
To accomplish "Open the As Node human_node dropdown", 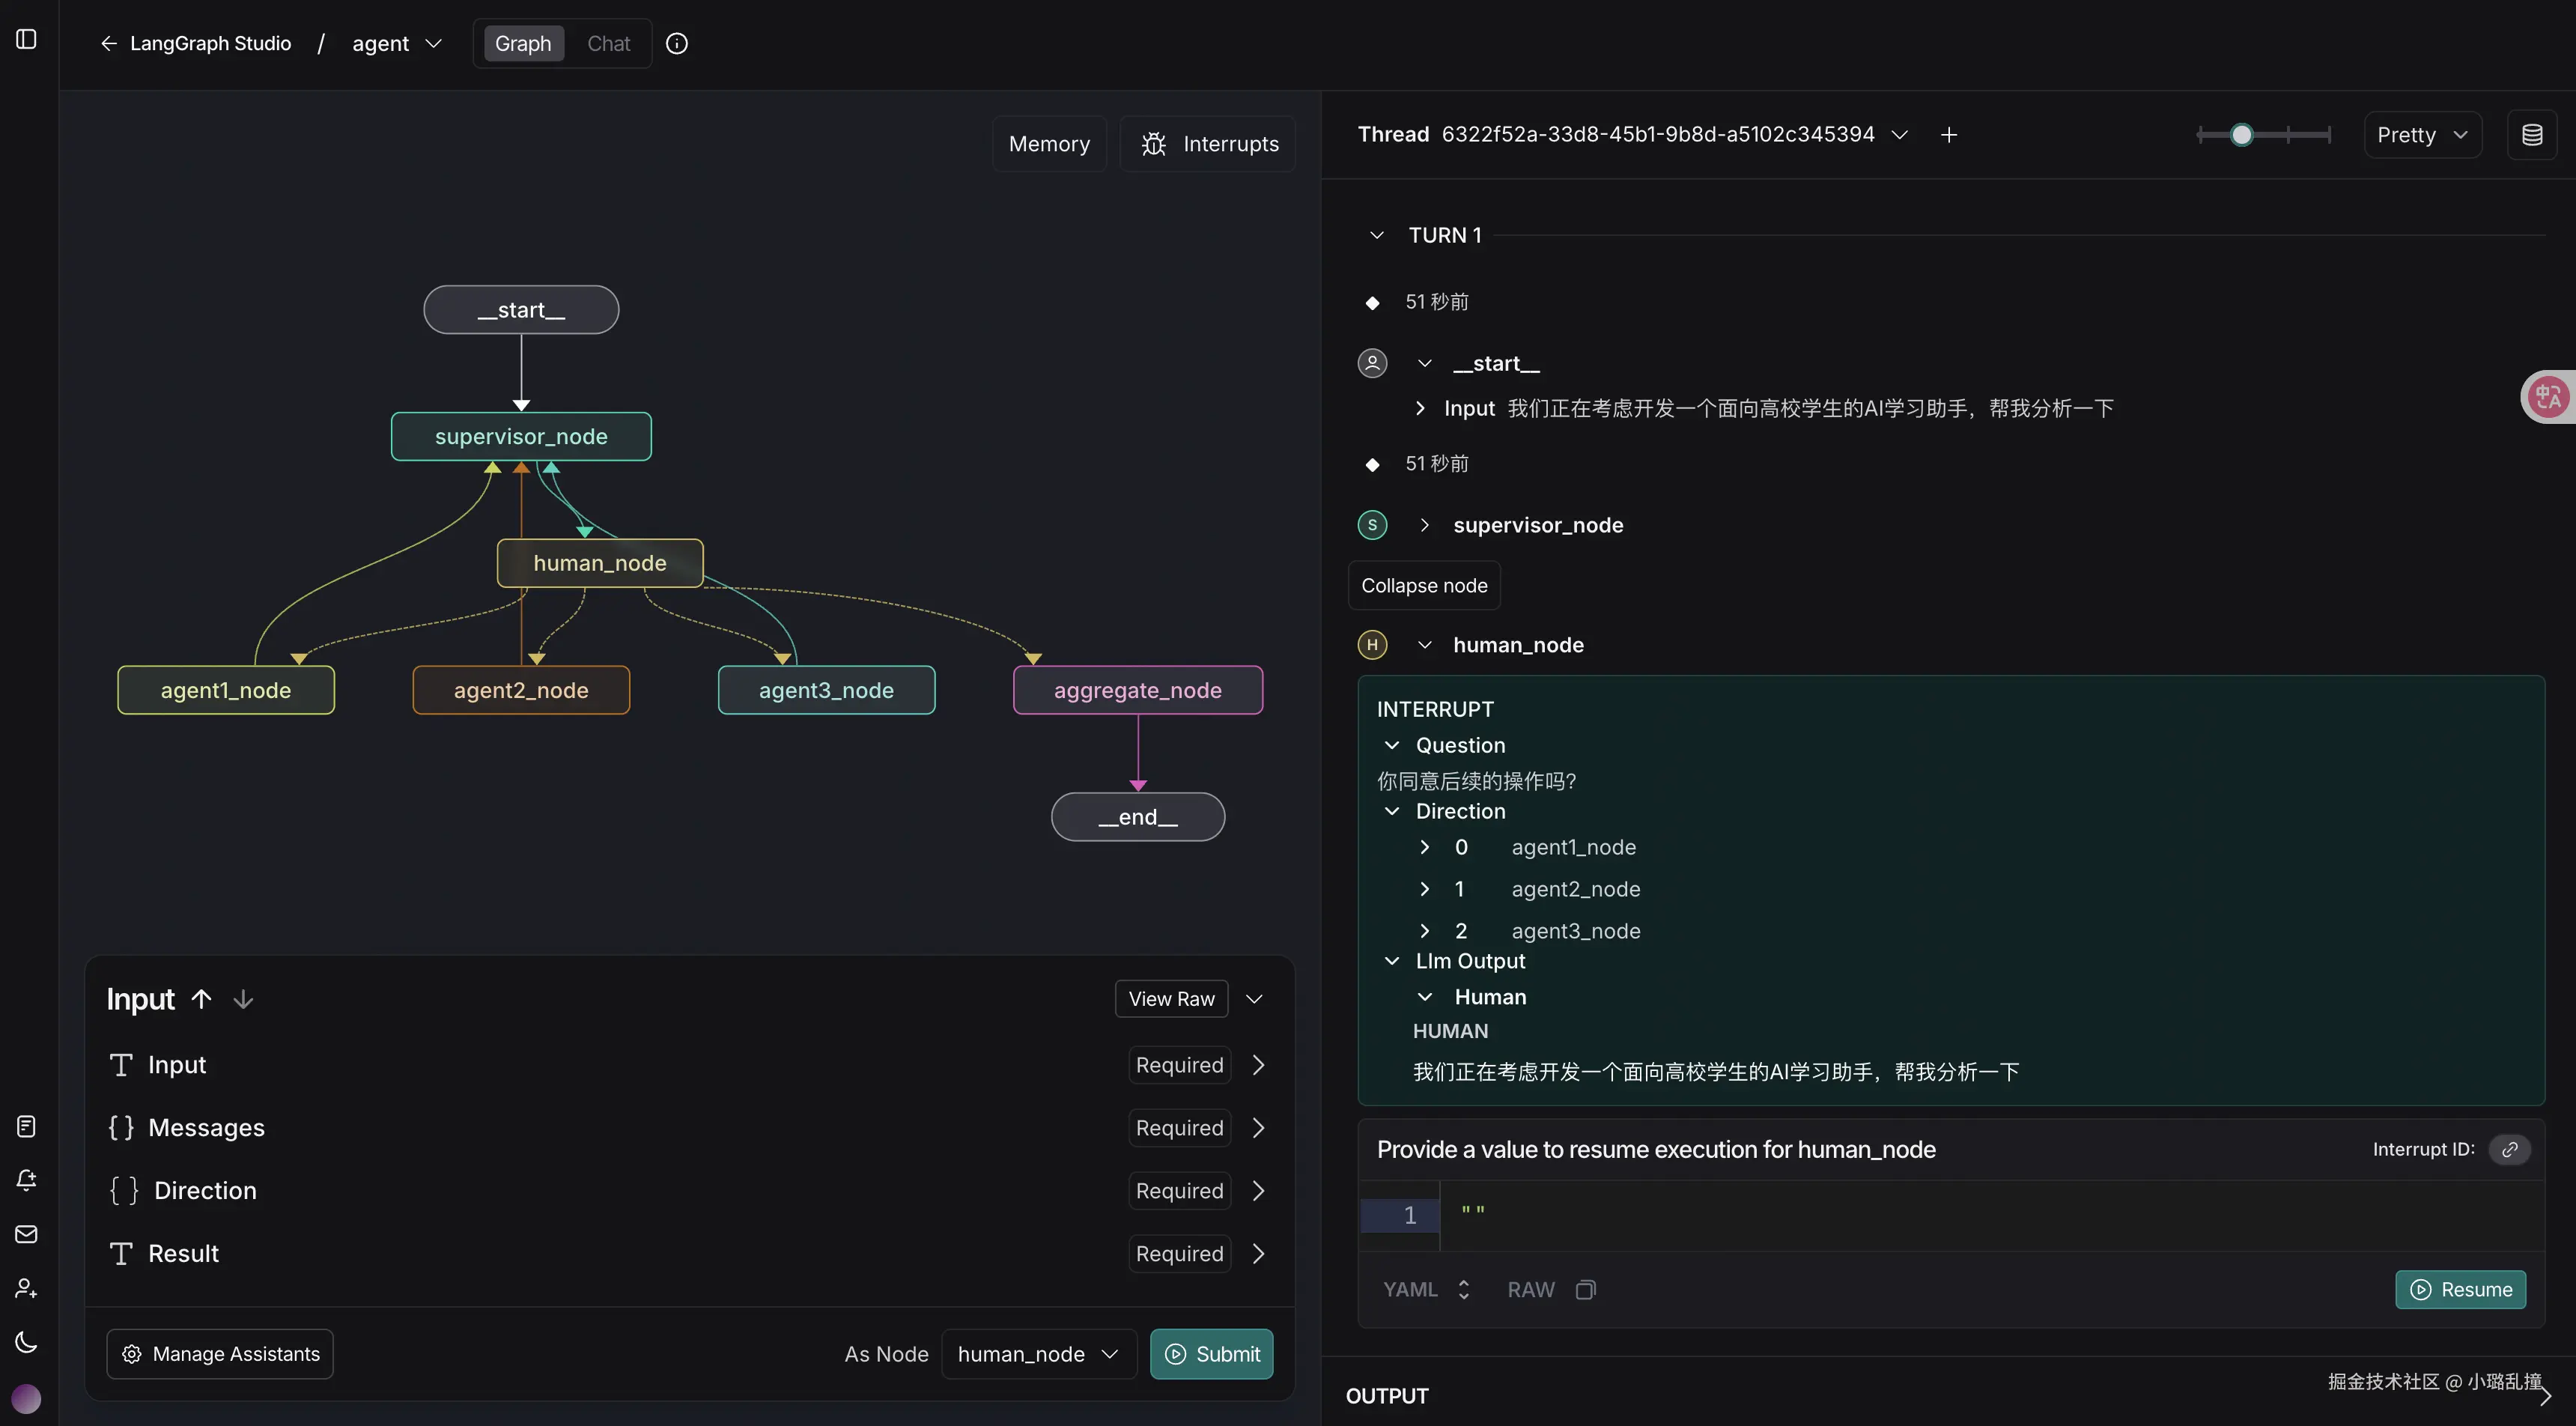I will pyautogui.click(x=1037, y=1354).
